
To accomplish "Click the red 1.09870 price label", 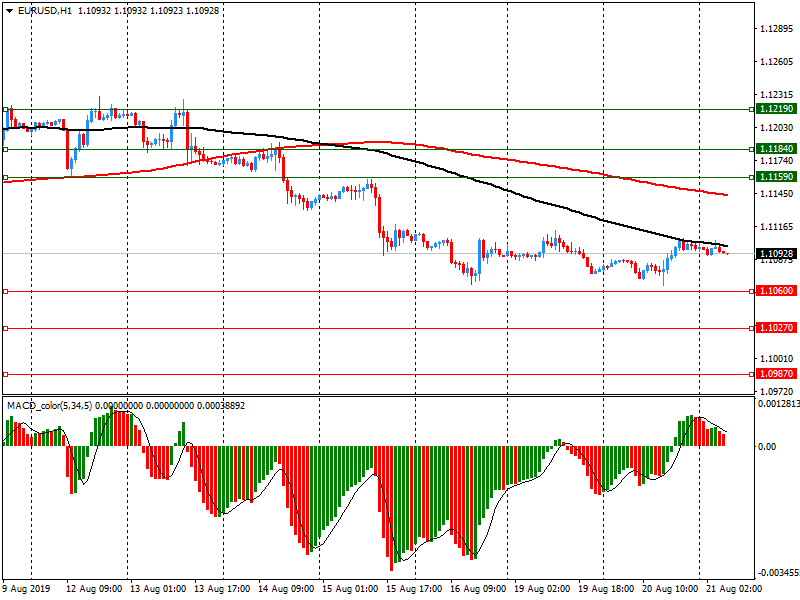I will pos(777,373).
